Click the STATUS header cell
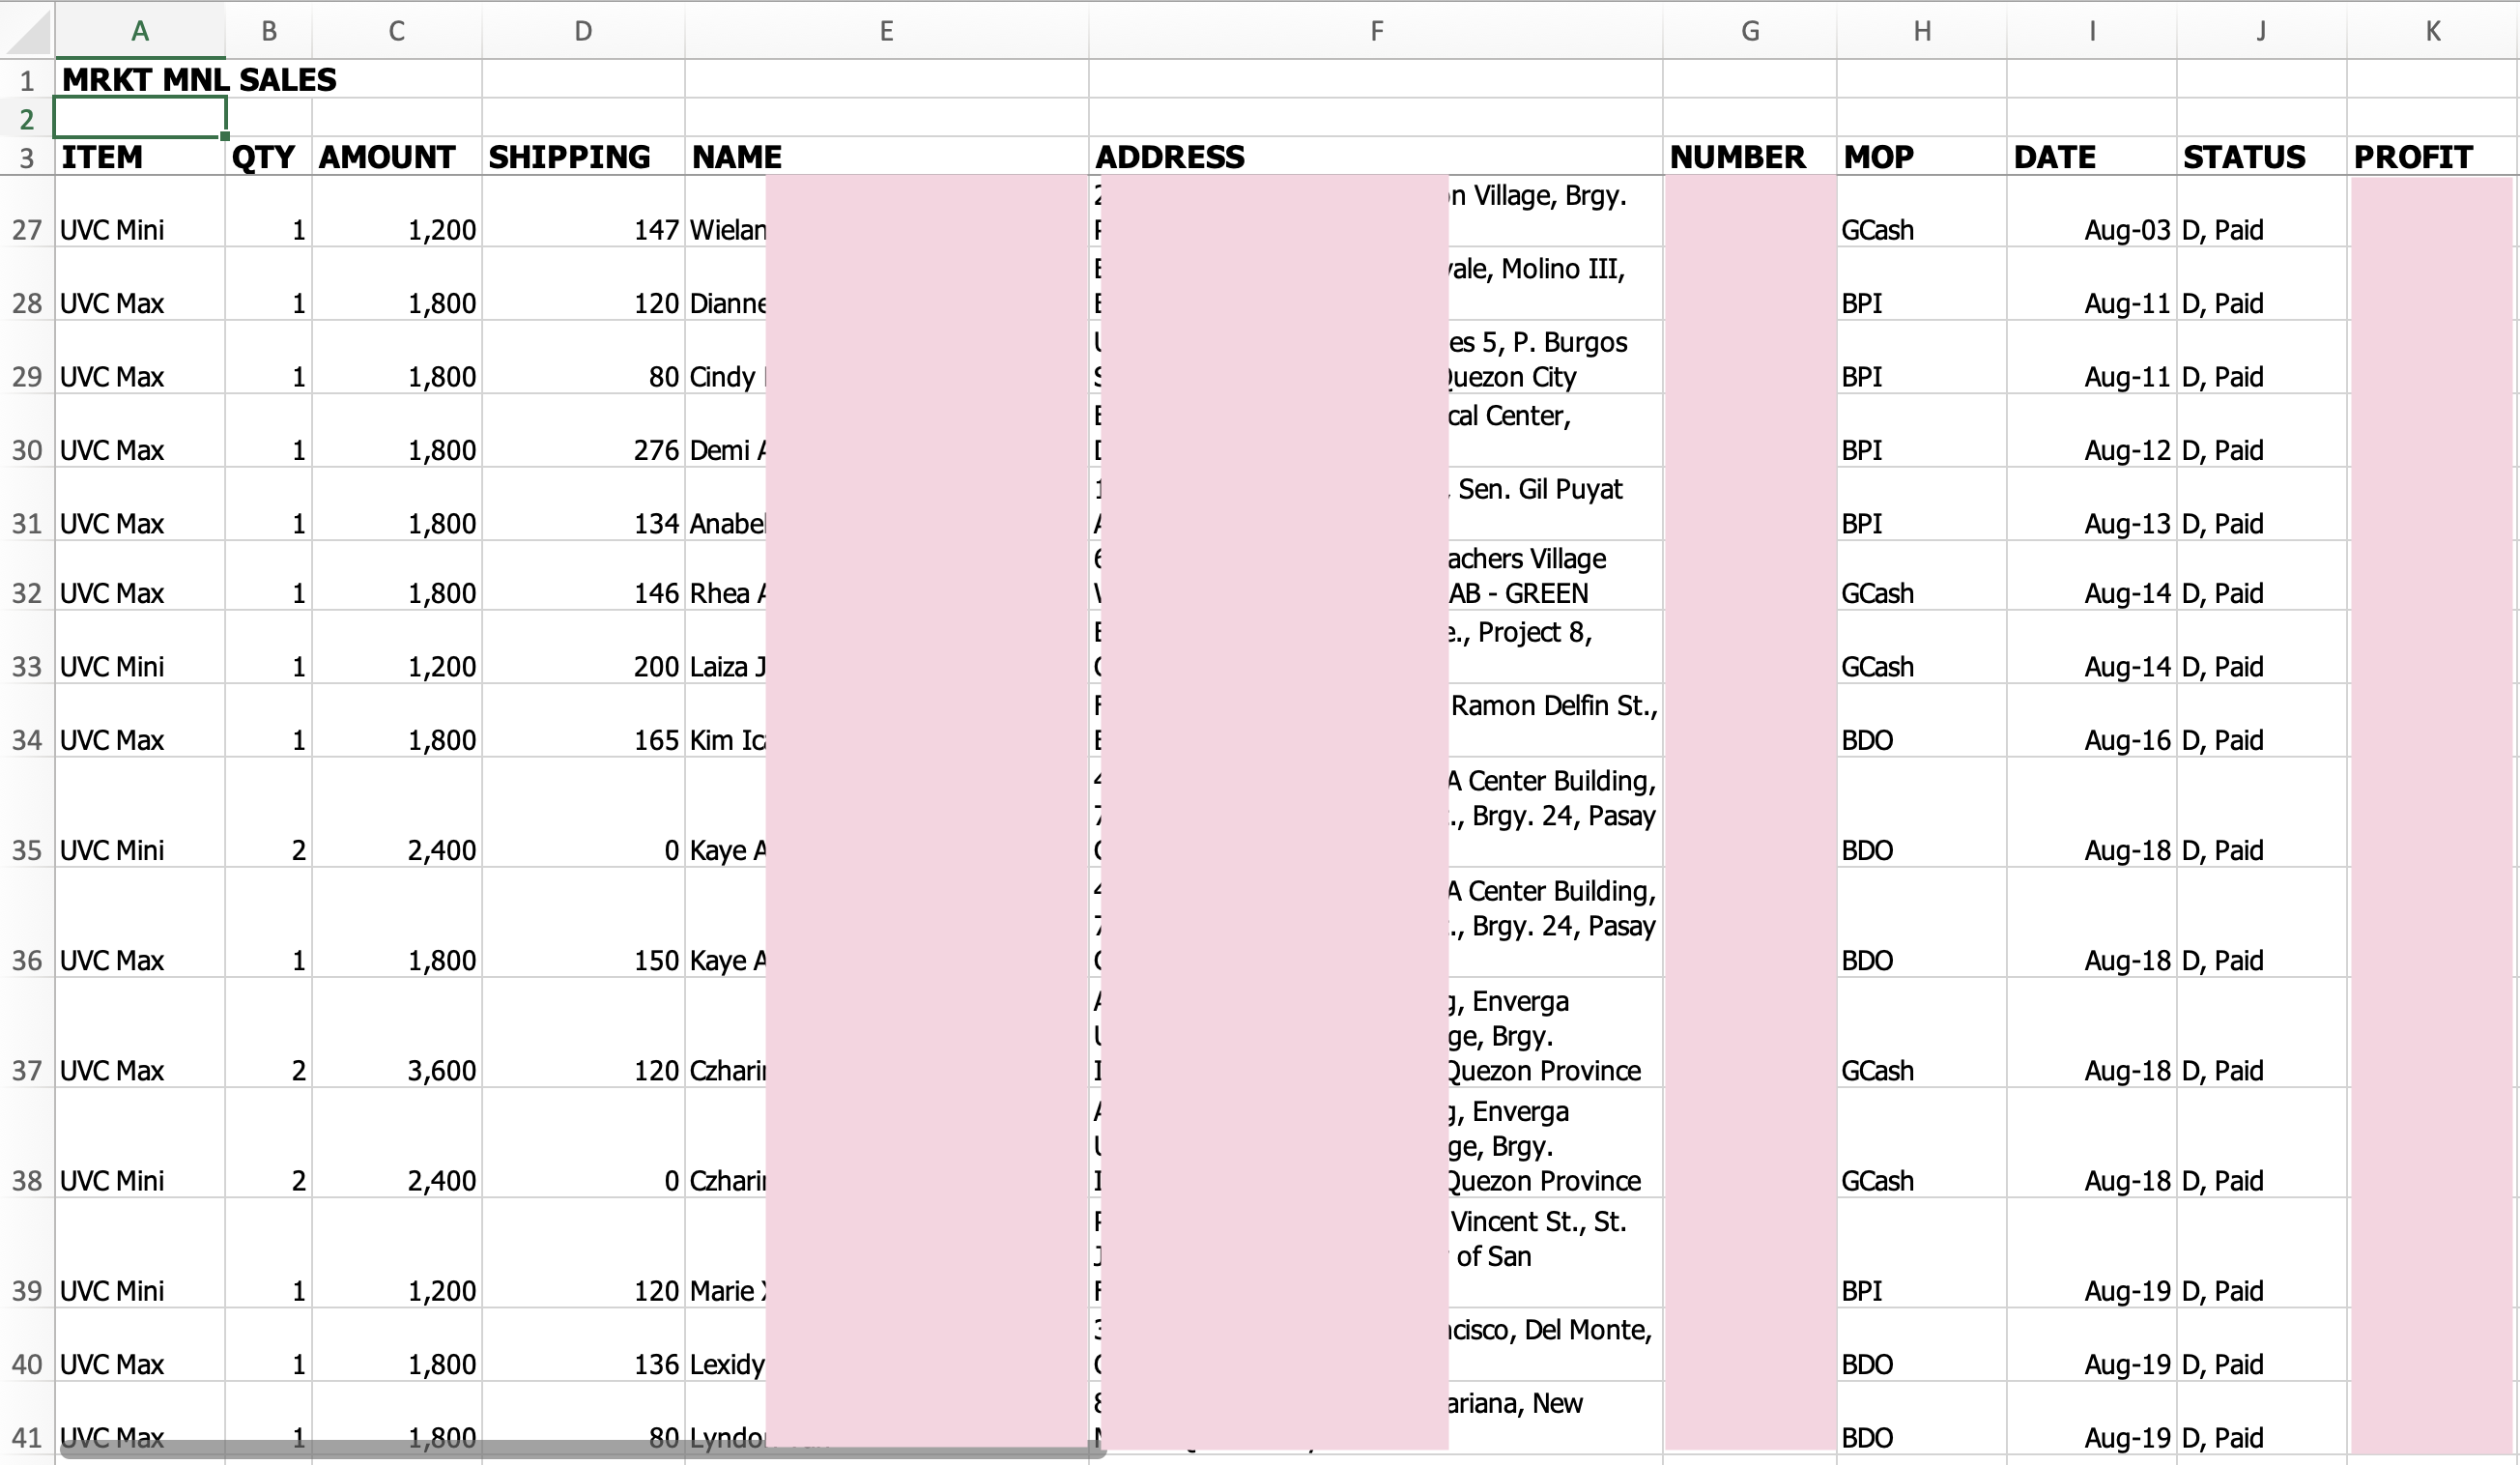2520x1465 pixels. (x=2244, y=157)
